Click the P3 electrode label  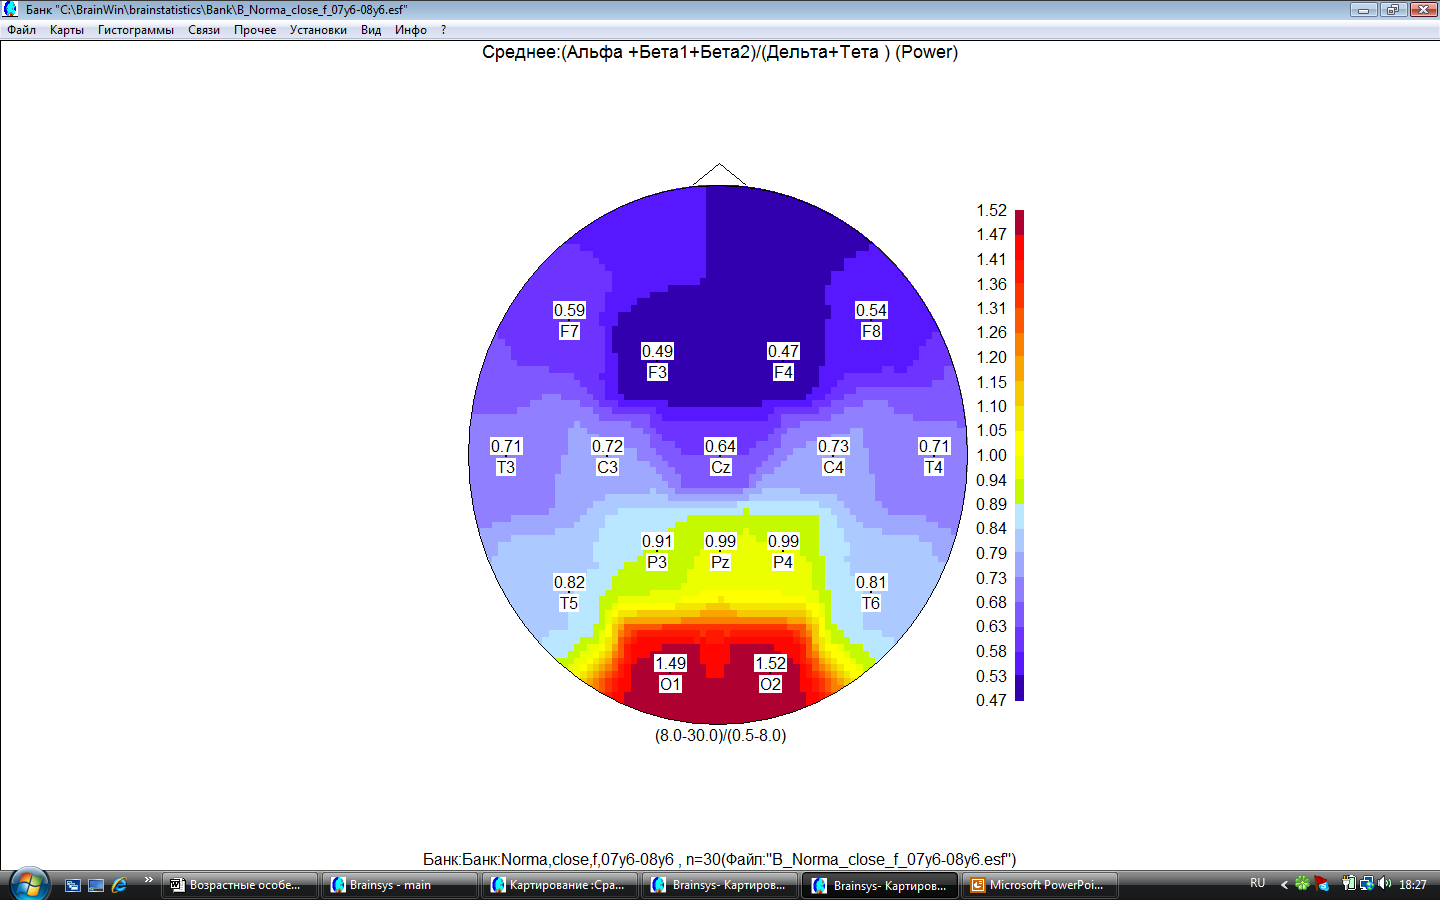point(657,562)
